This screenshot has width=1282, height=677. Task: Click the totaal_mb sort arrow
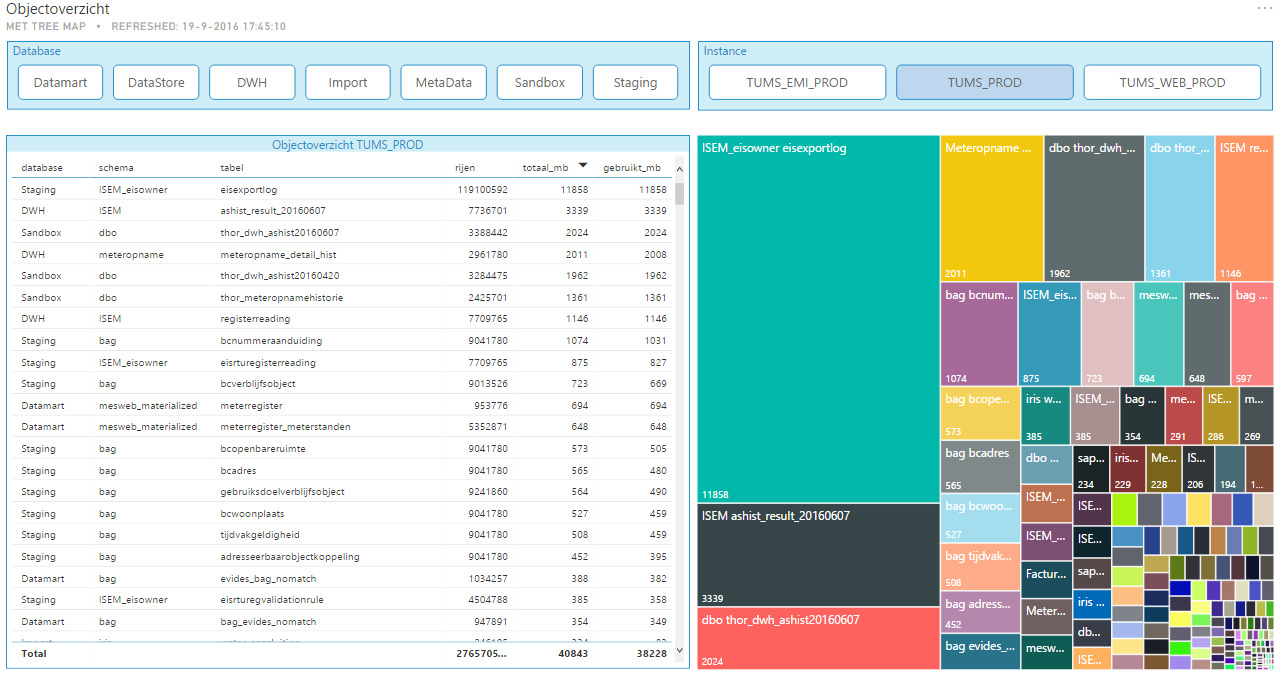(x=583, y=165)
